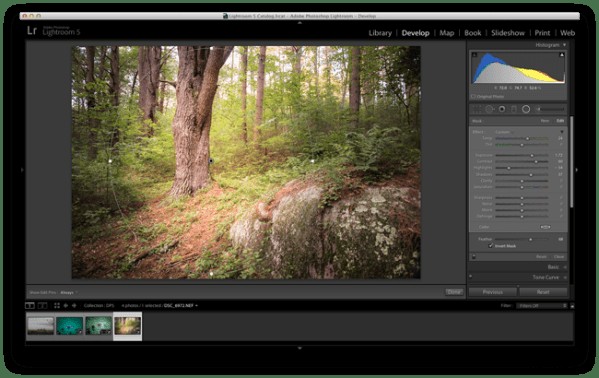This screenshot has height=378, width=599.
Task: Click main window display icon in filmstrip bar
Action: (30, 305)
